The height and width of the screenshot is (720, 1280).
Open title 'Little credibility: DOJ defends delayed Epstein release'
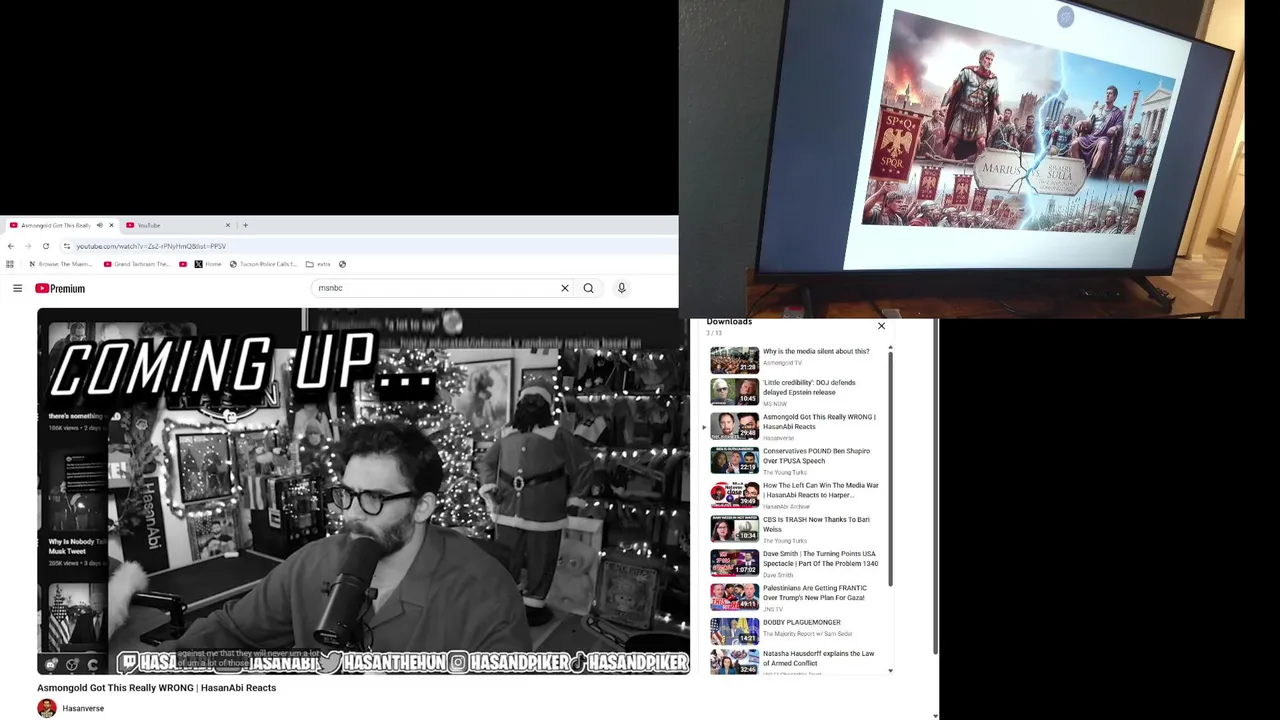click(x=809, y=387)
